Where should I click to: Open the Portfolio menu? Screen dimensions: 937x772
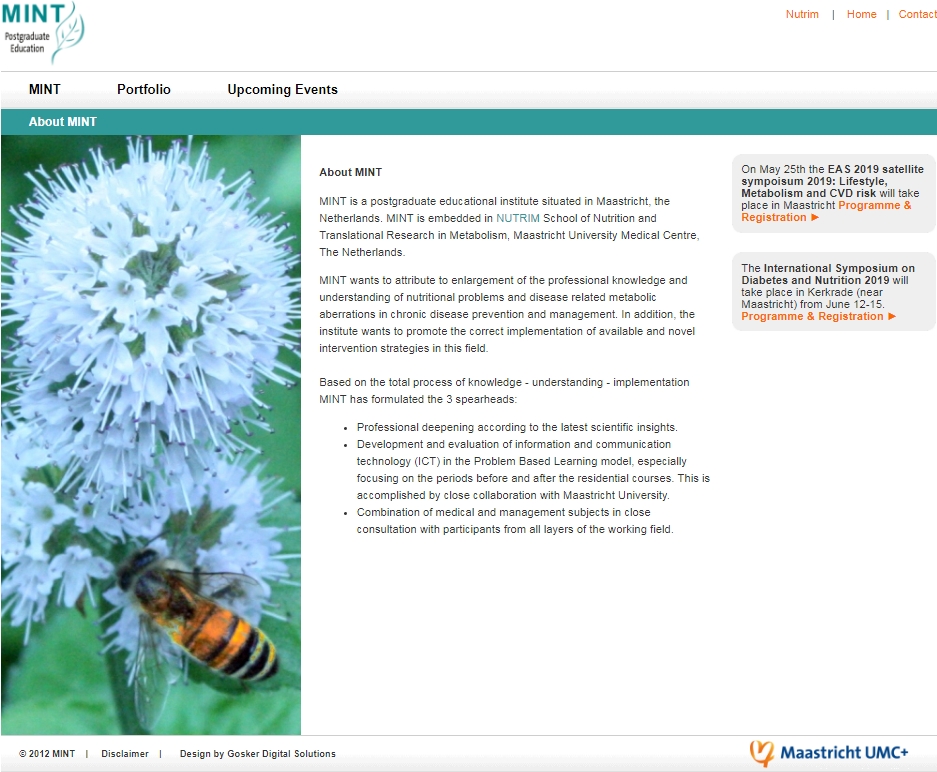pos(144,90)
